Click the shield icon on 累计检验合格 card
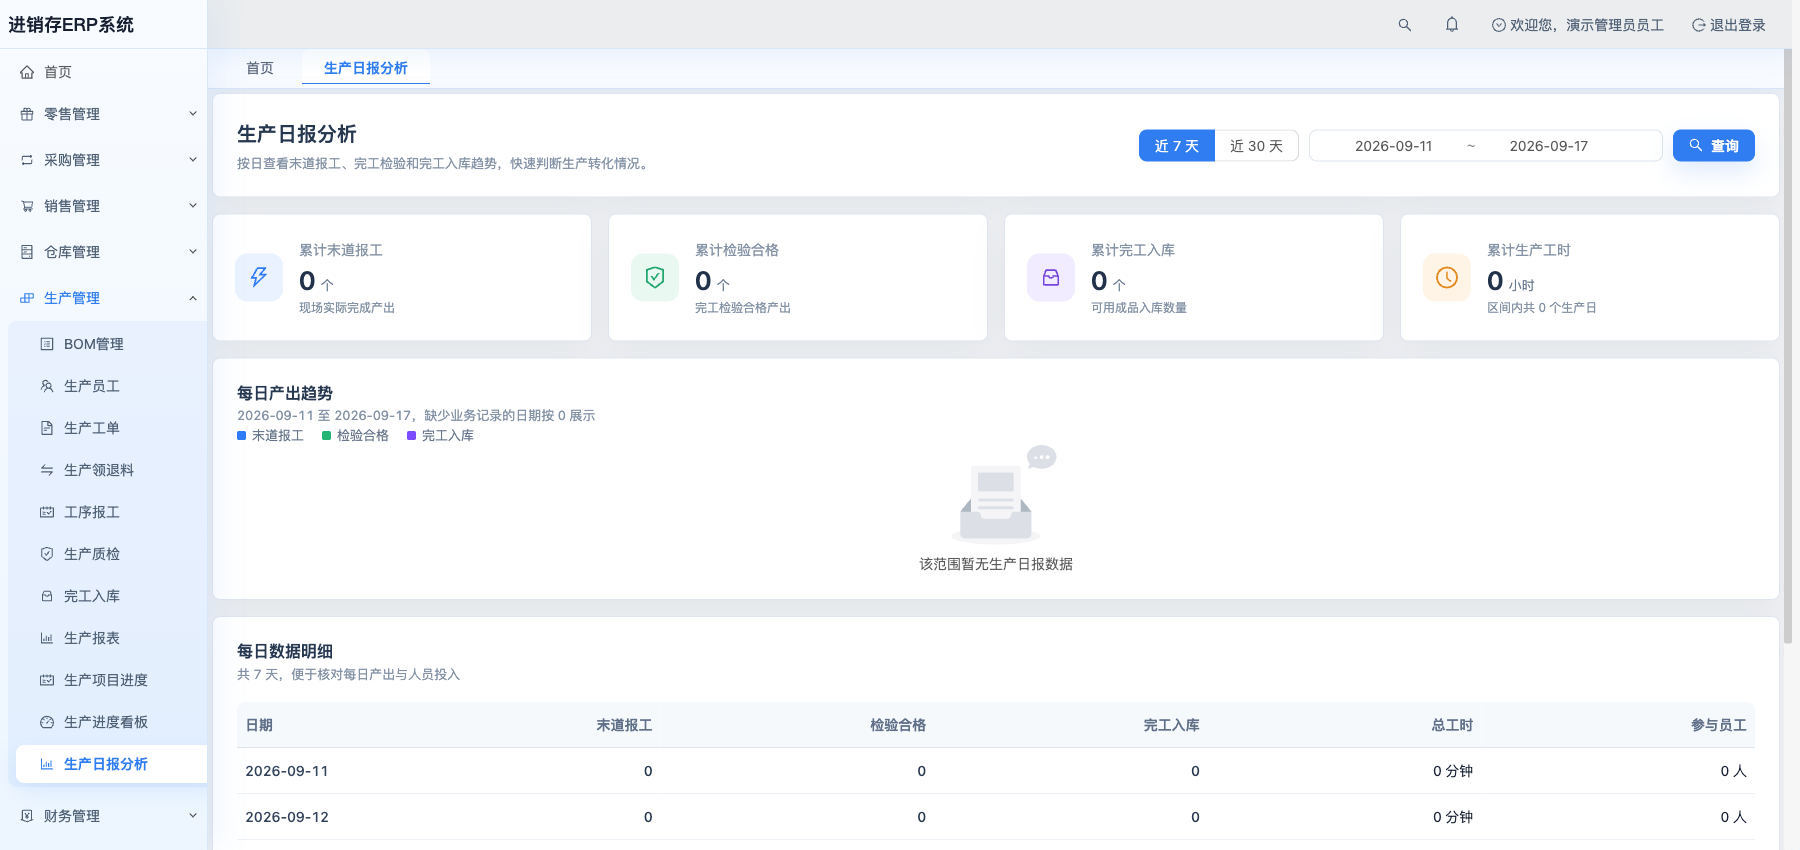 pyautogui.click(x=655, y=277)
